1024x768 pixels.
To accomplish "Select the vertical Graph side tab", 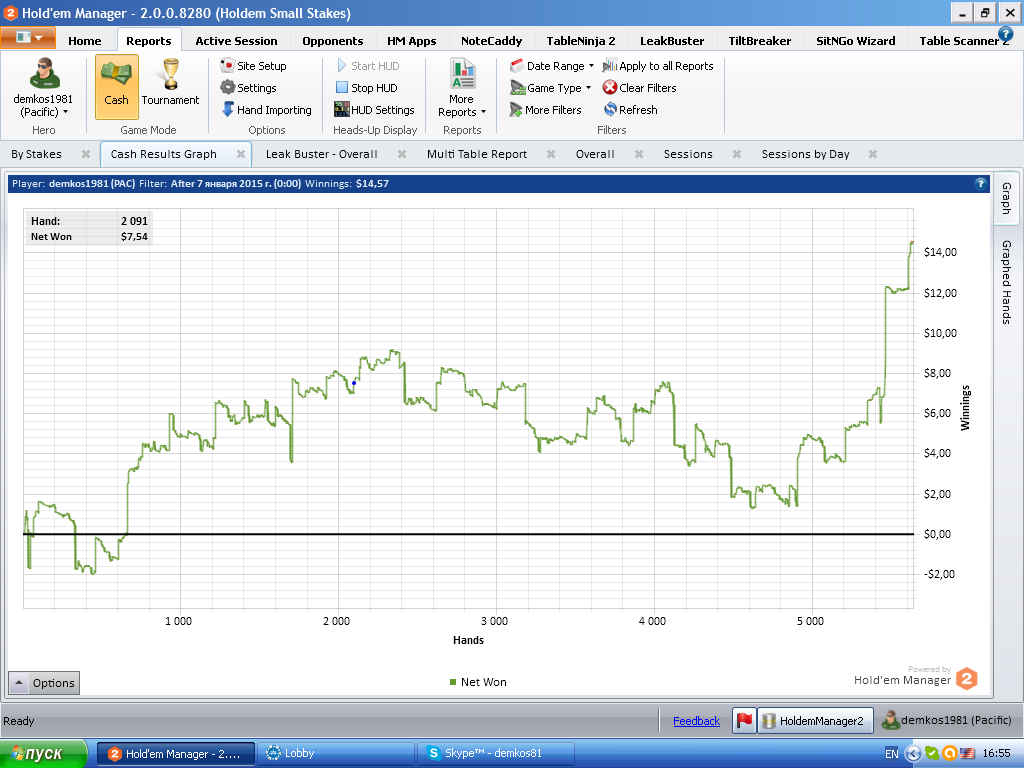I will 1006,199.
